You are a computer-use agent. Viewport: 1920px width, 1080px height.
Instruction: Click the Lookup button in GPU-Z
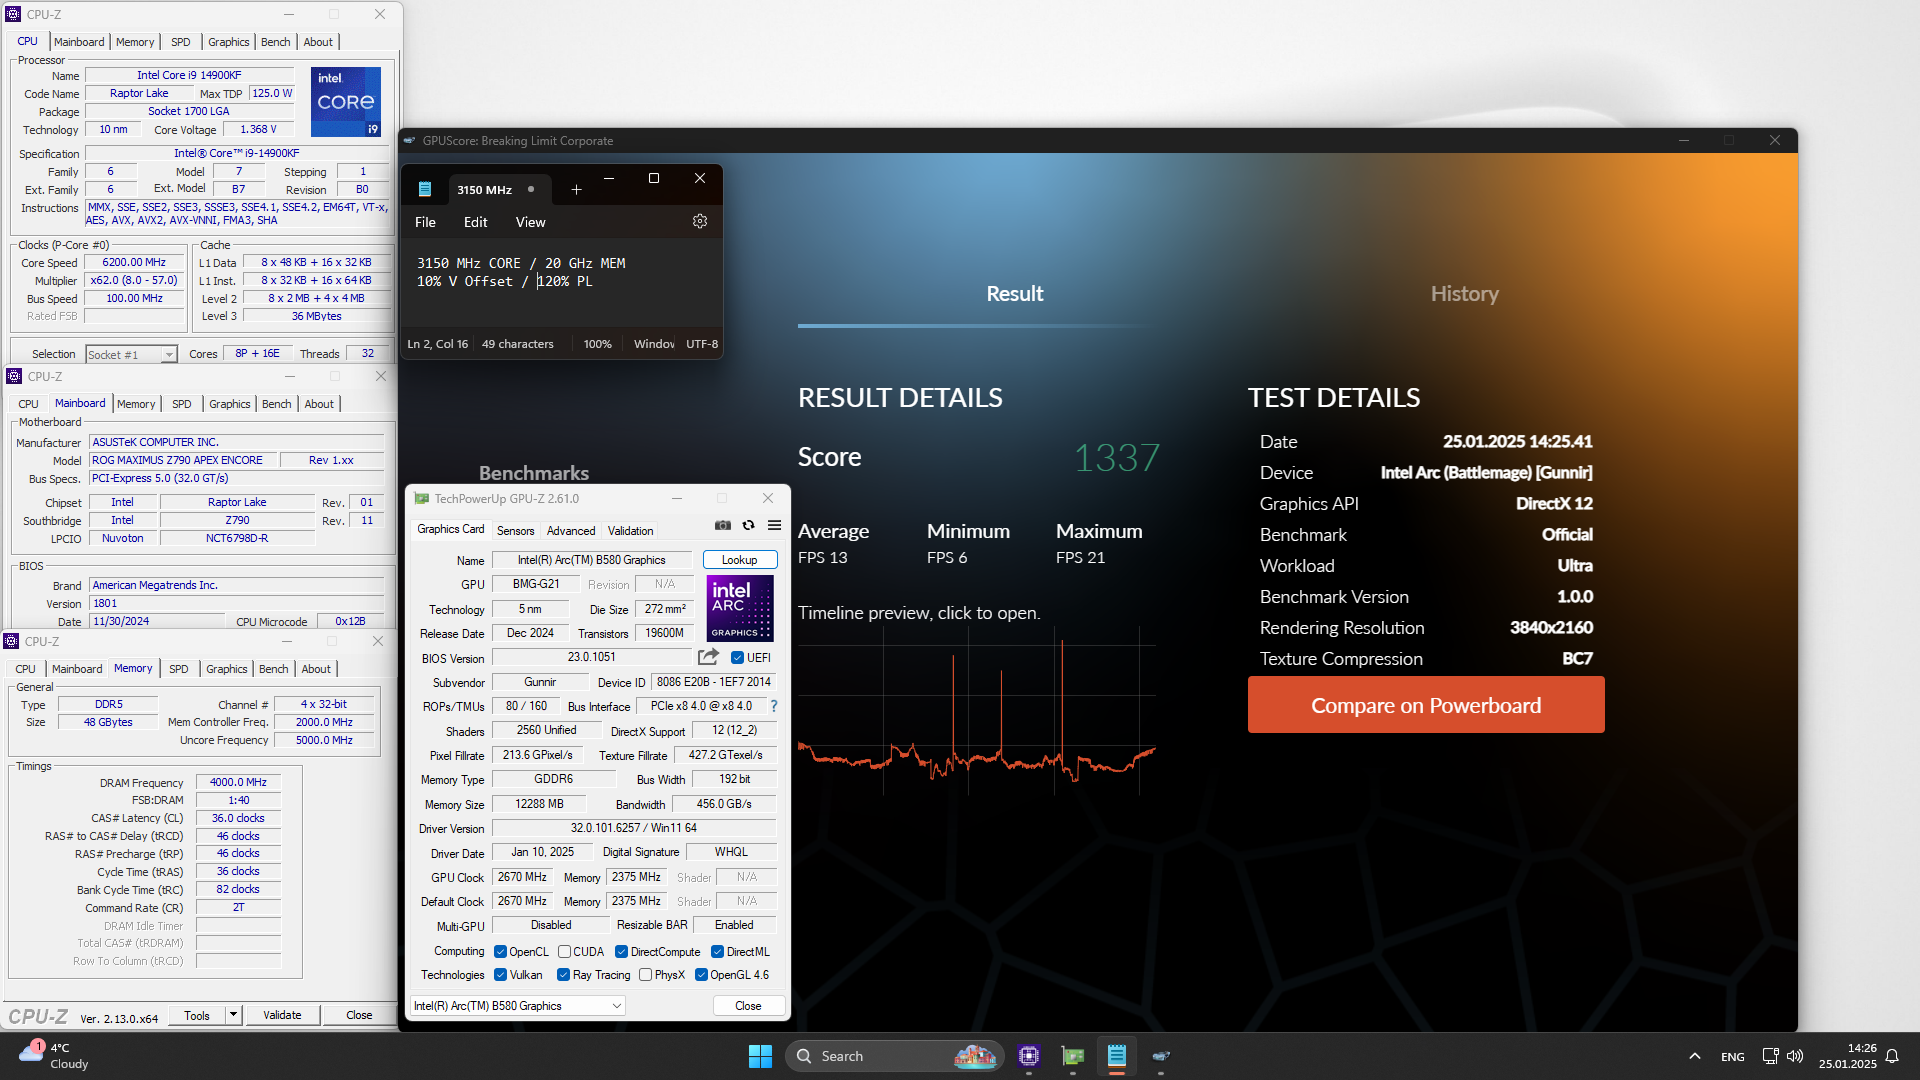click(739, 560)
